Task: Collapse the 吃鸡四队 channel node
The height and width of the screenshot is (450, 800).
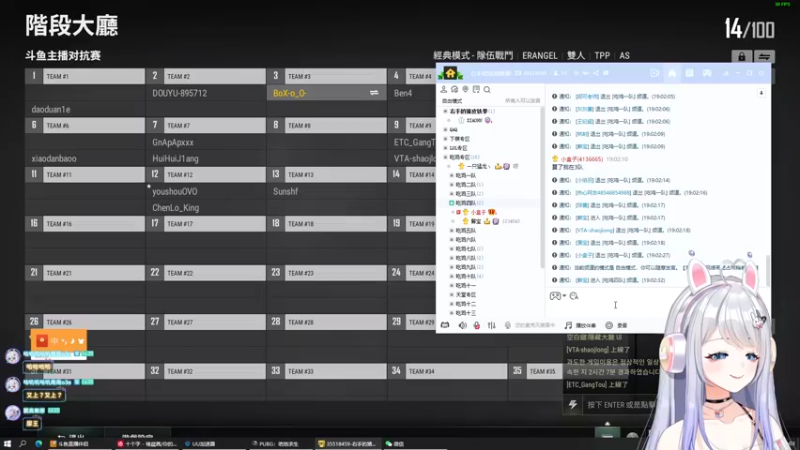Action: pos(452,203)
